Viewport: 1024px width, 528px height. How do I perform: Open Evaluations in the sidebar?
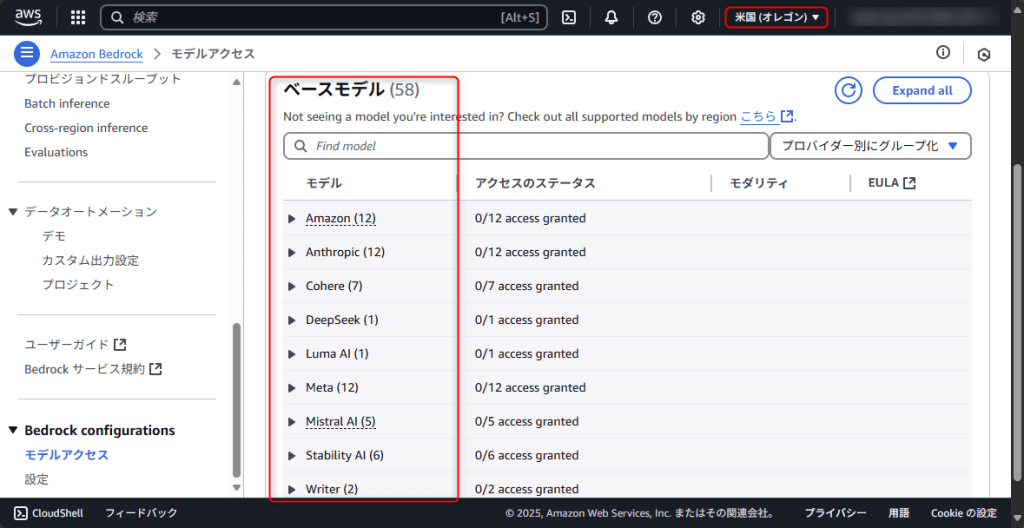56,152
